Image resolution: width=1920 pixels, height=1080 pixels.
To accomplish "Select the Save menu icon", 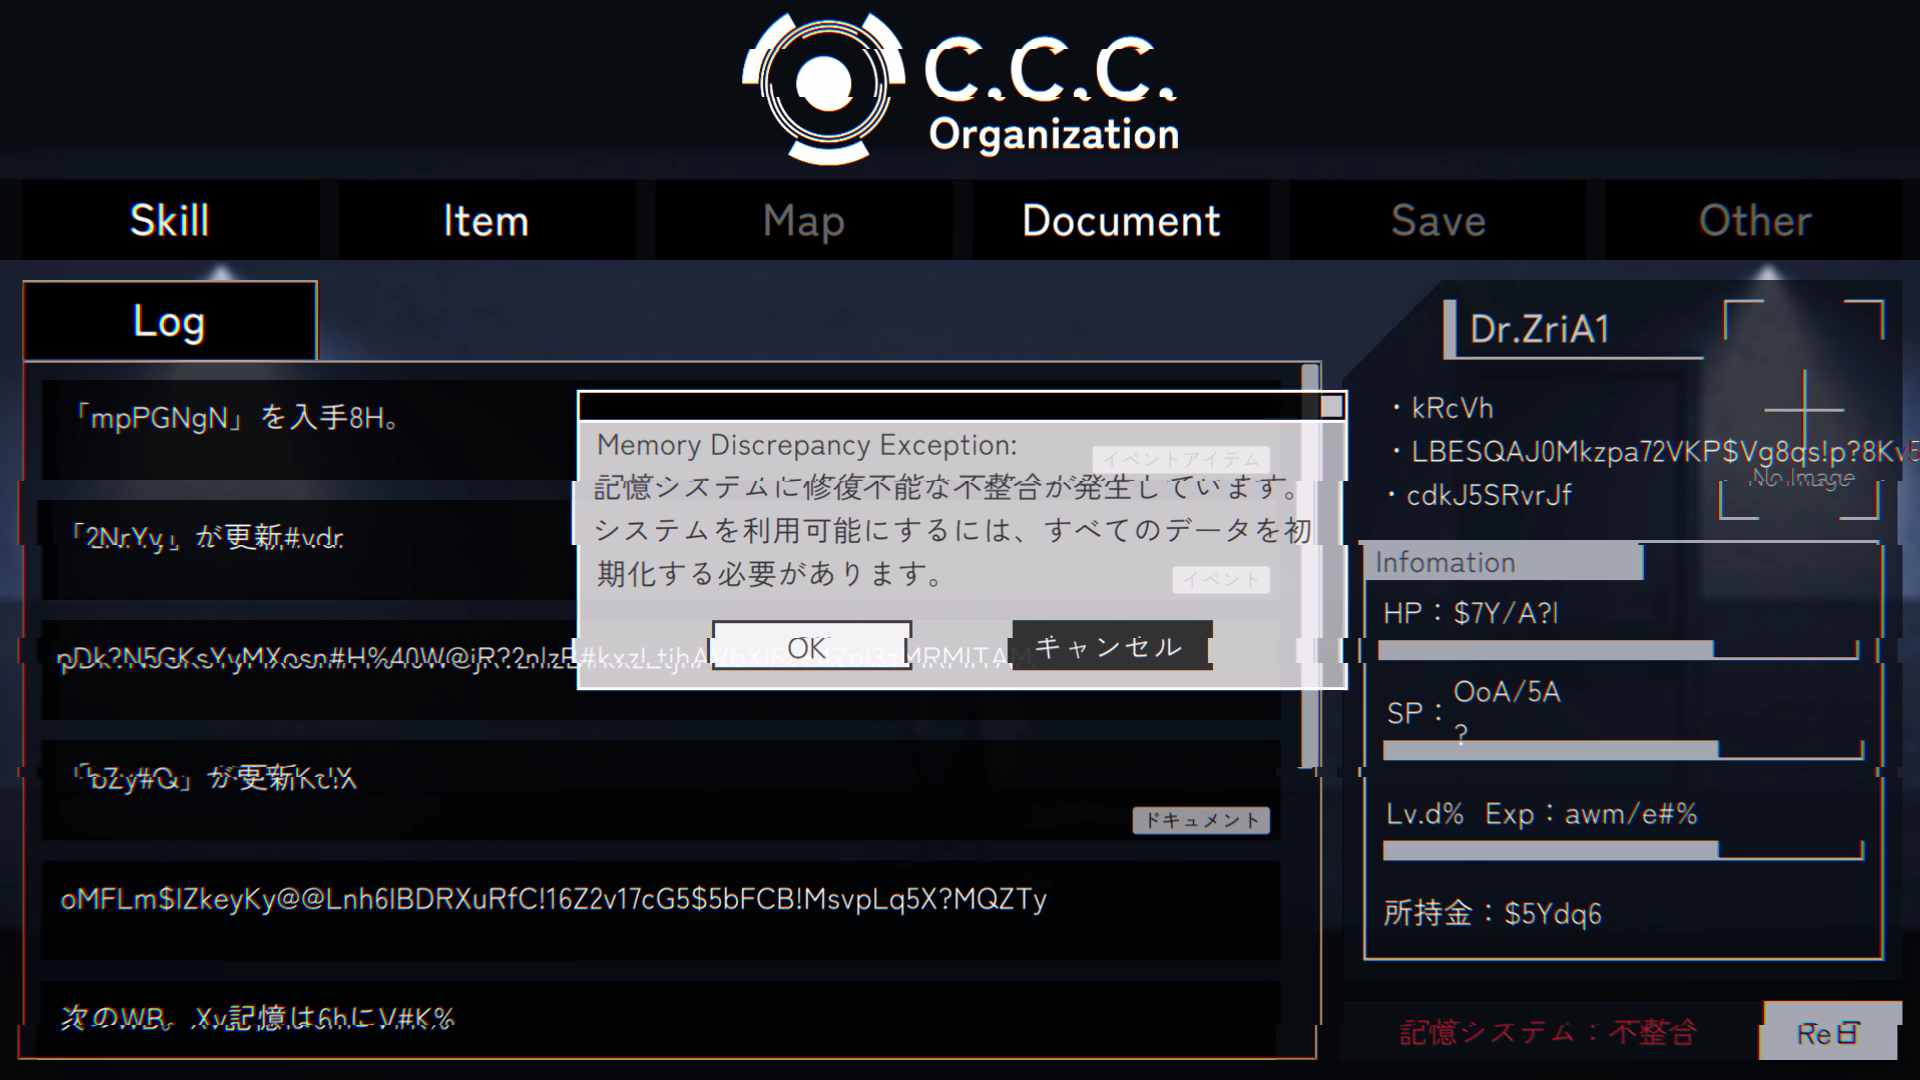I will pyautogui.click(x=1437, y=219).
